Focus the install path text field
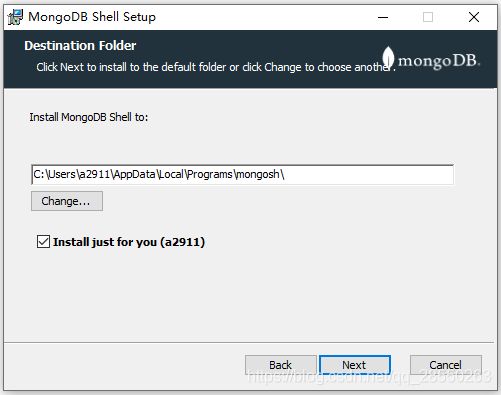 (x=242, y=174)
